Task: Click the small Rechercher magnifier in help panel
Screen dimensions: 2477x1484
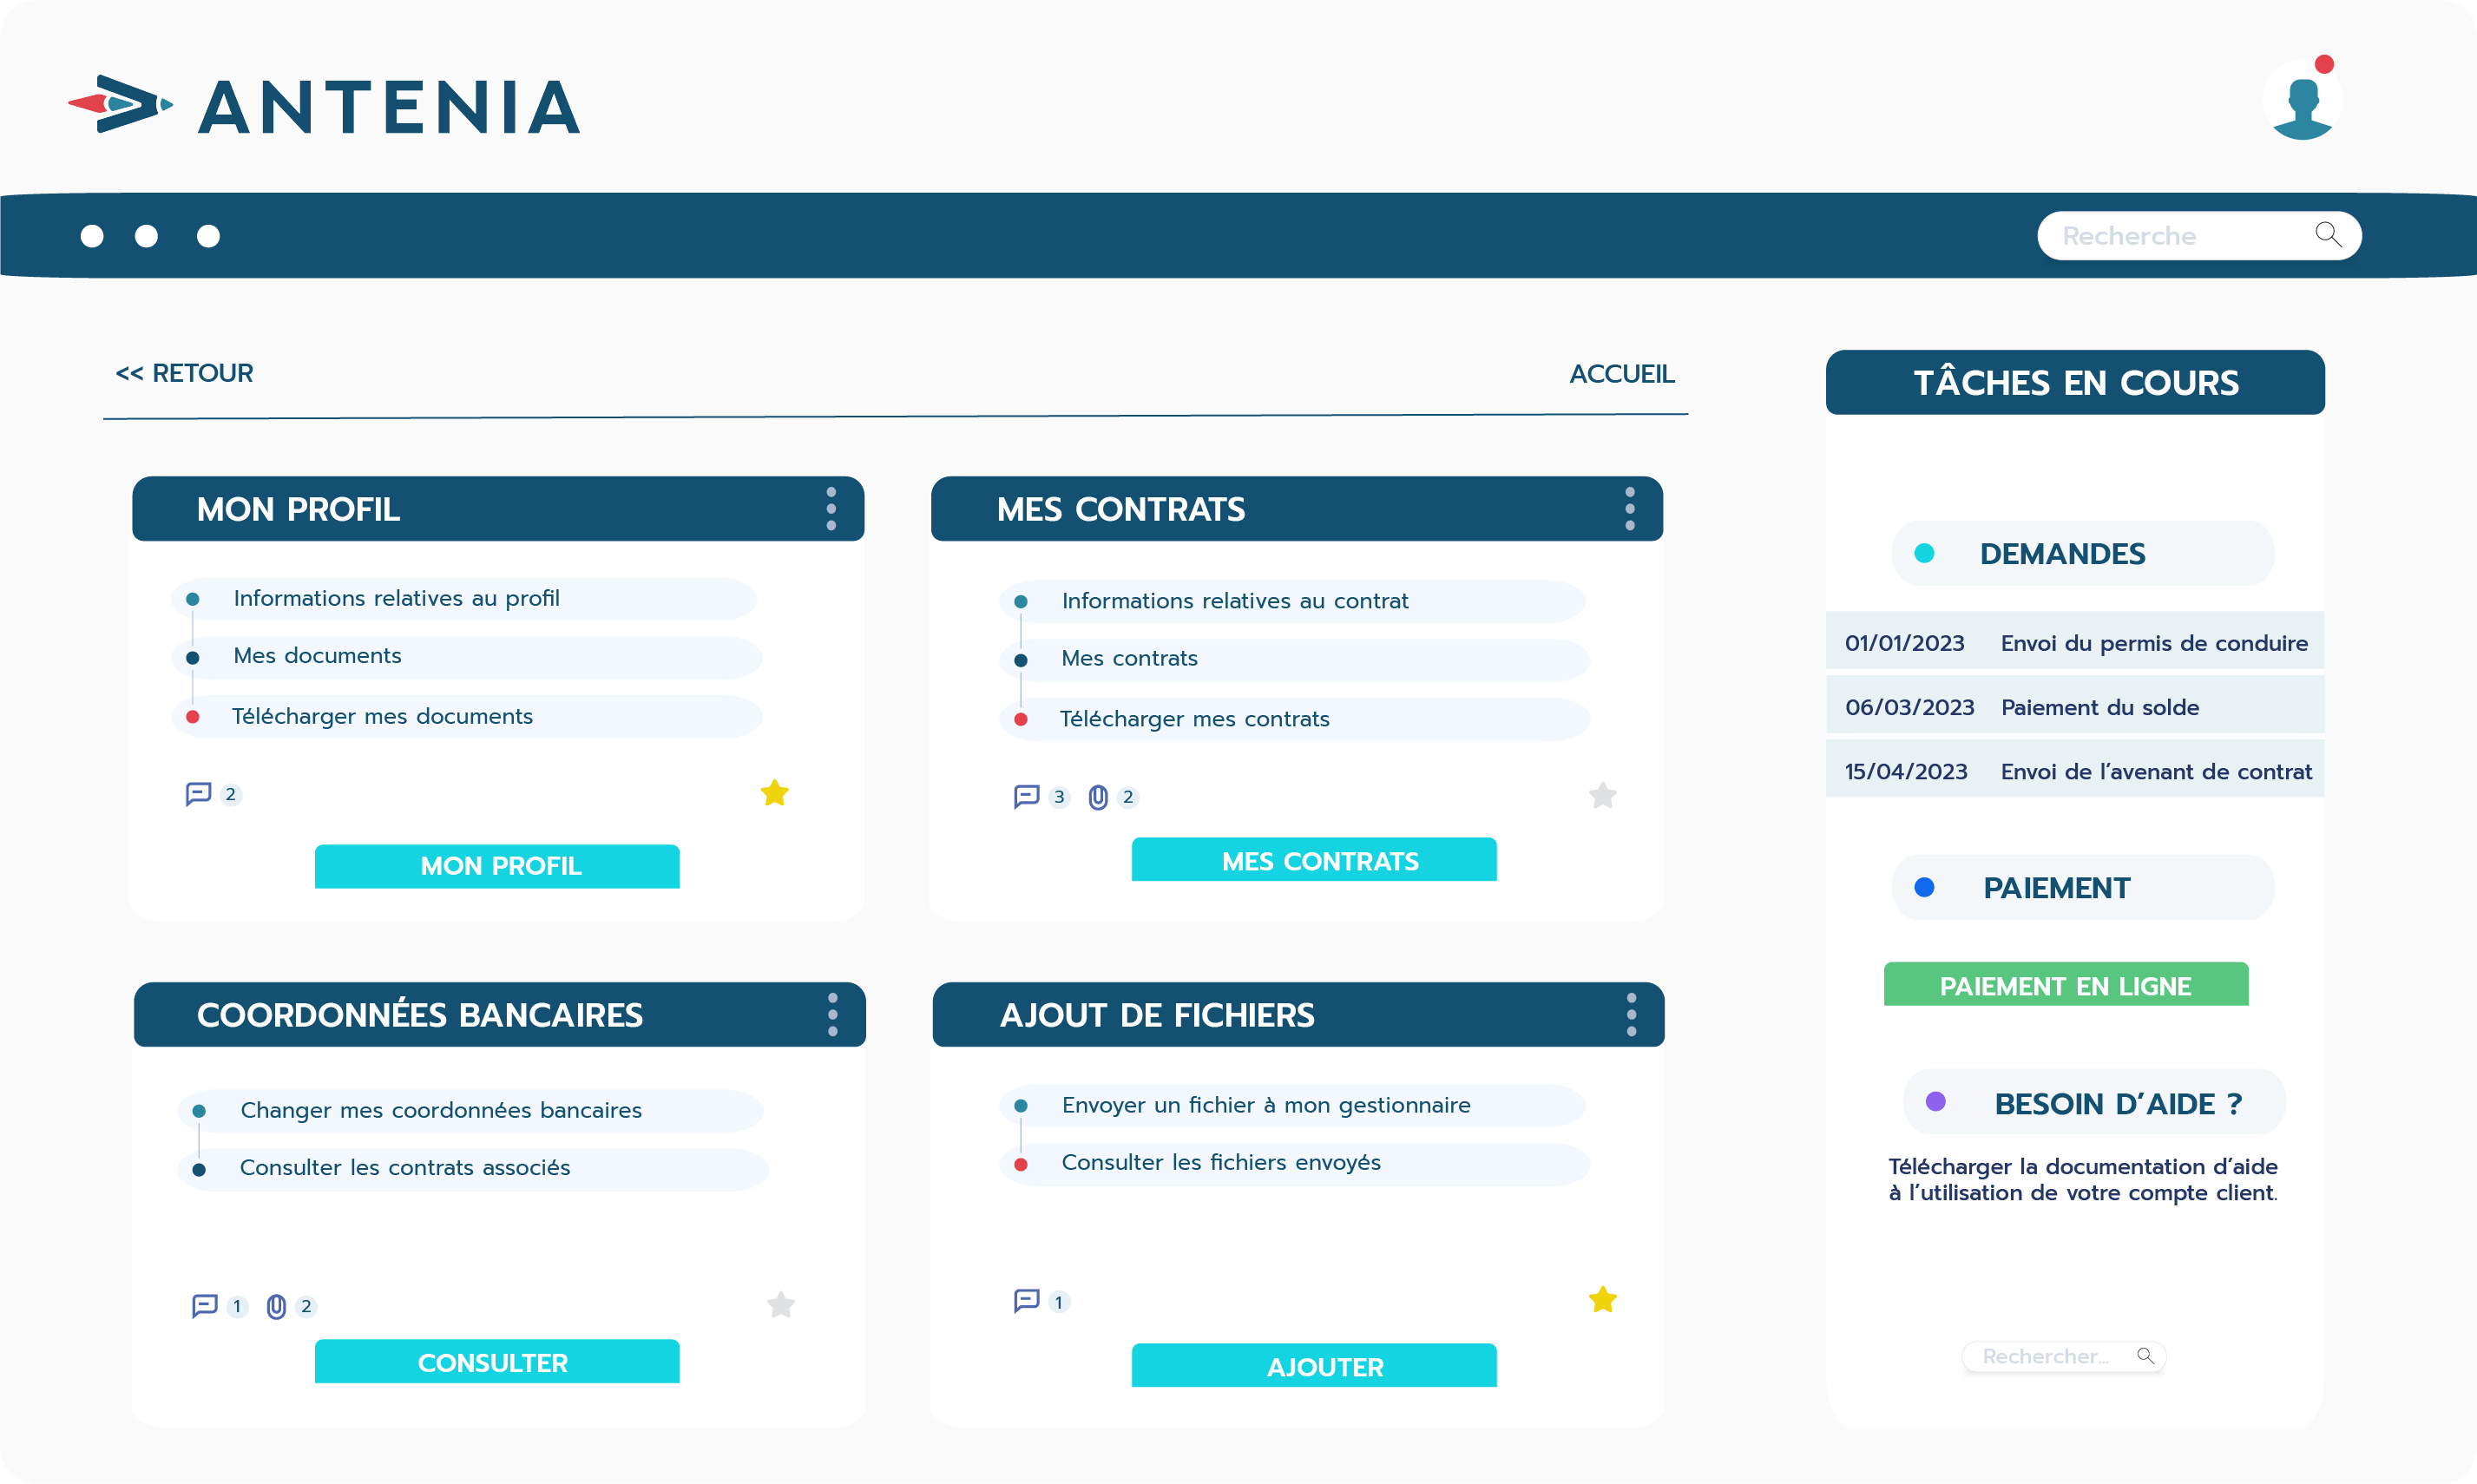Action: (x=2145, y=1355)
